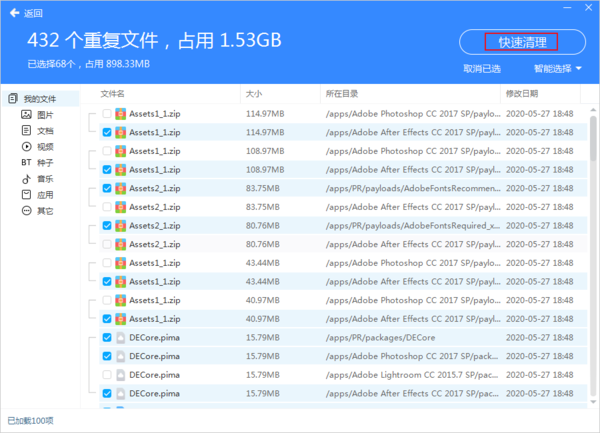Screen dimensions: 600x433
Task: Open the BT 种子 (Torrents) category
Action: 27,163
